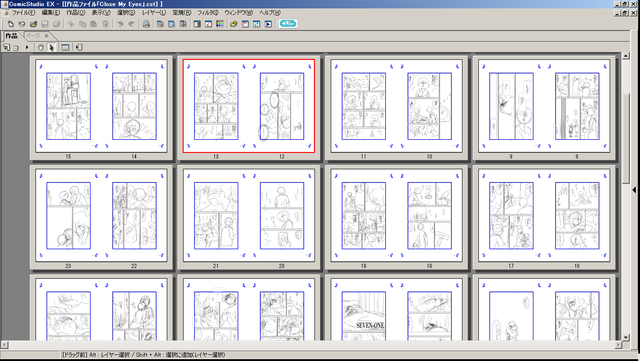Viewport: 640px width, 361px height.
Task: Expand the small black triangle flyout
Action: pos(27,47)
